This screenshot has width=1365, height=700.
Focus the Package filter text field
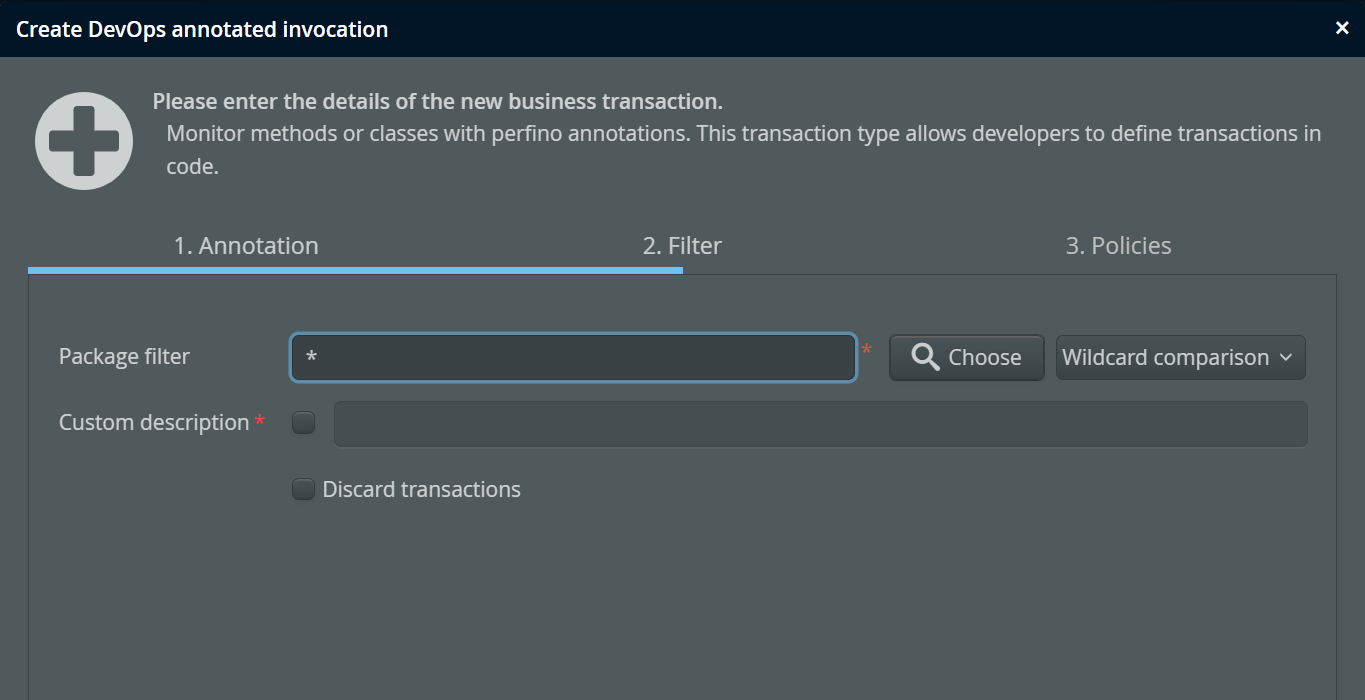pyautogui.click(x=573, y=357)
